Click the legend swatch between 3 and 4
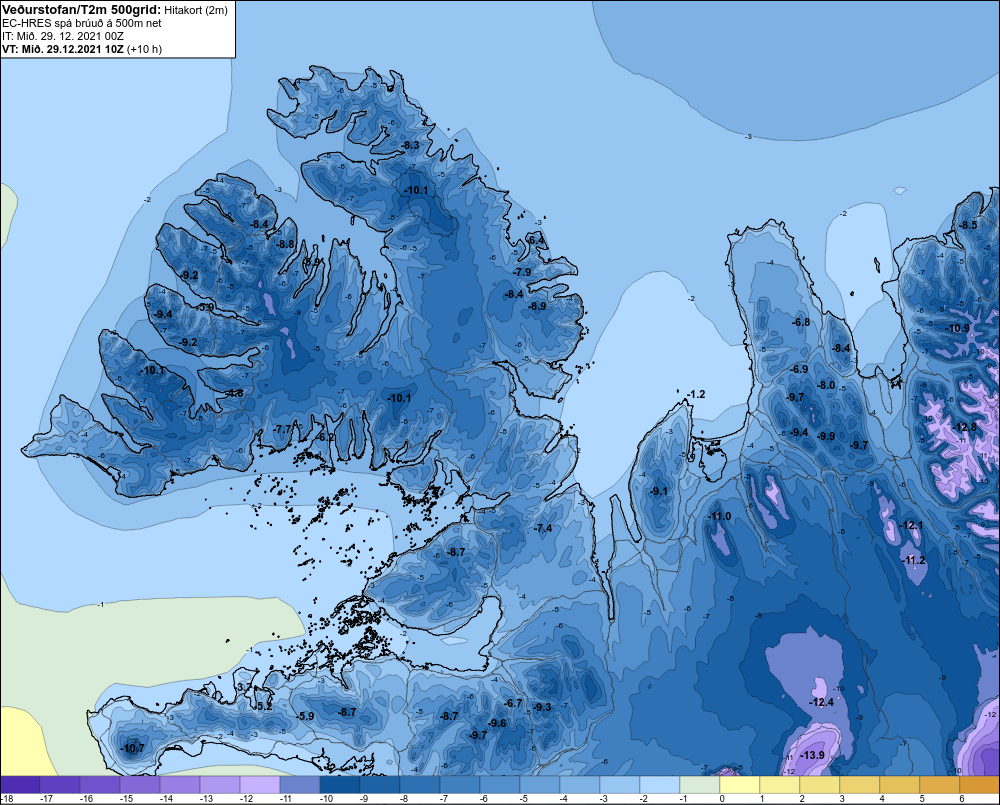Viewport: 1000px width, 805px height. [x=860, y=785]
